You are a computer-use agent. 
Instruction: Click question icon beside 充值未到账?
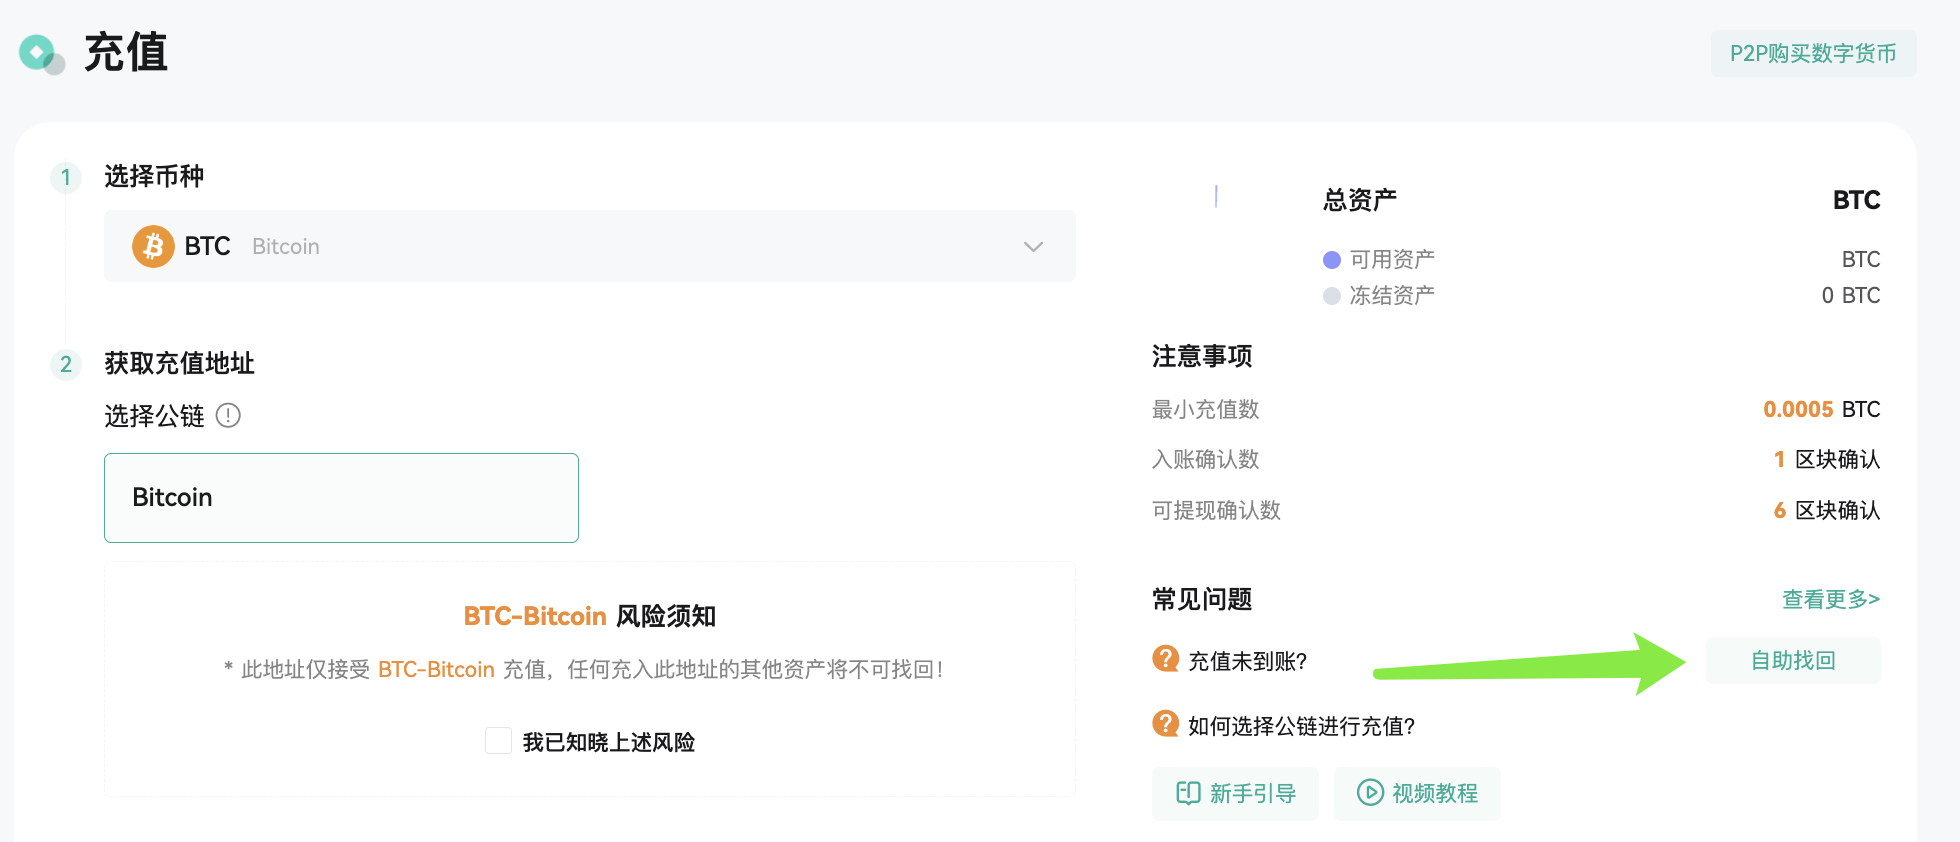point(1166,658)
